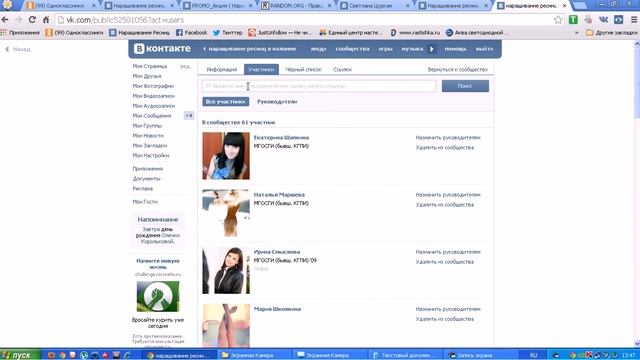Select the Руководители filter
Image resolution: width=640 pixels, height=360 pixels.
pos(277,102)
